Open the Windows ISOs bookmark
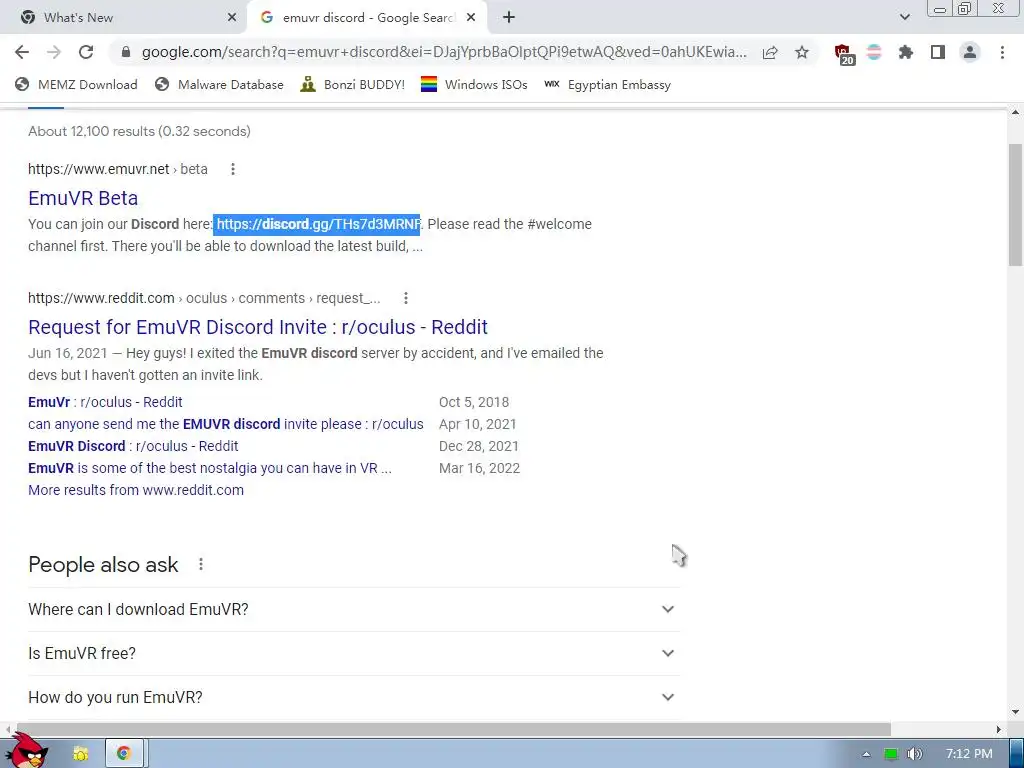The height and width of the screenshot is (768, 1024). coord(474,84)
